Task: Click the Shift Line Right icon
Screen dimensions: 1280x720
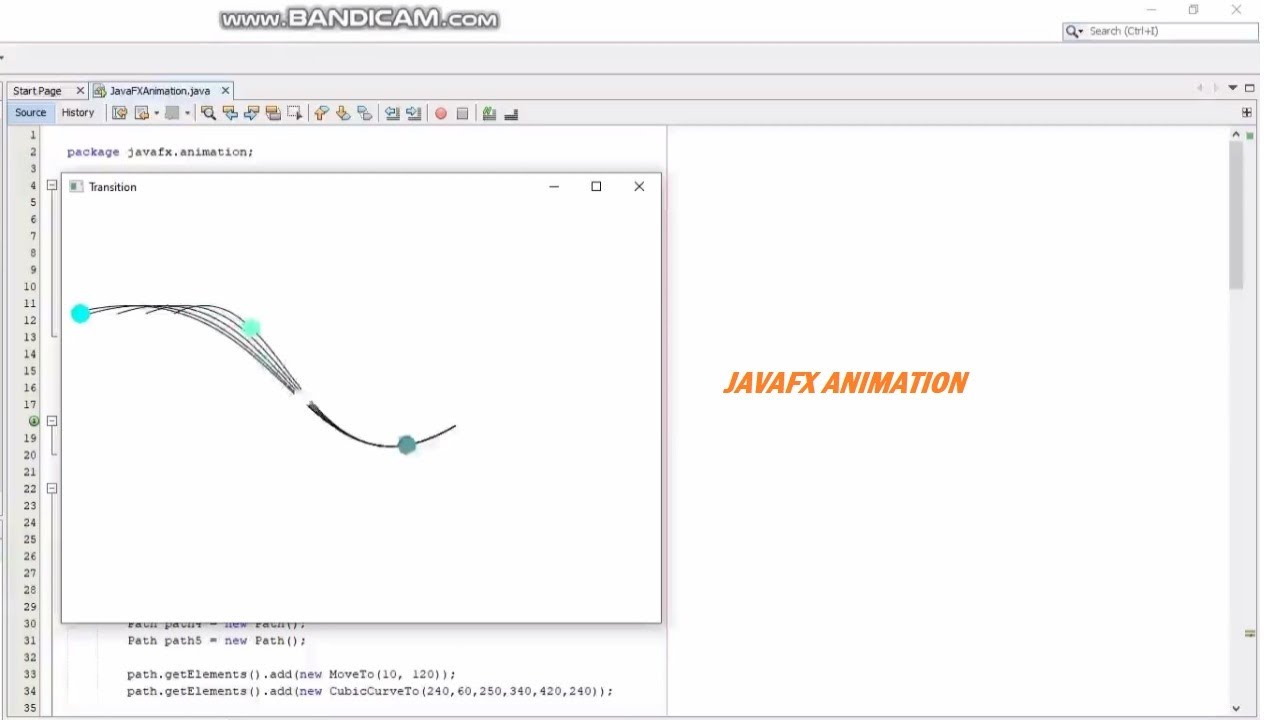Action: (x=413, y=113)
